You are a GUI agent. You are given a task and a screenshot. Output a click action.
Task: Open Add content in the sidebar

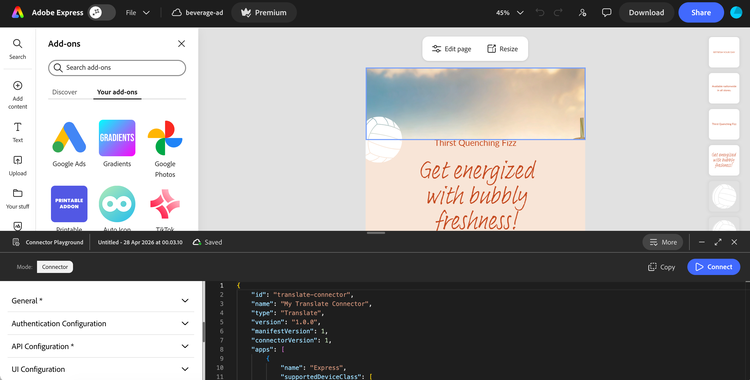point(17,95)
